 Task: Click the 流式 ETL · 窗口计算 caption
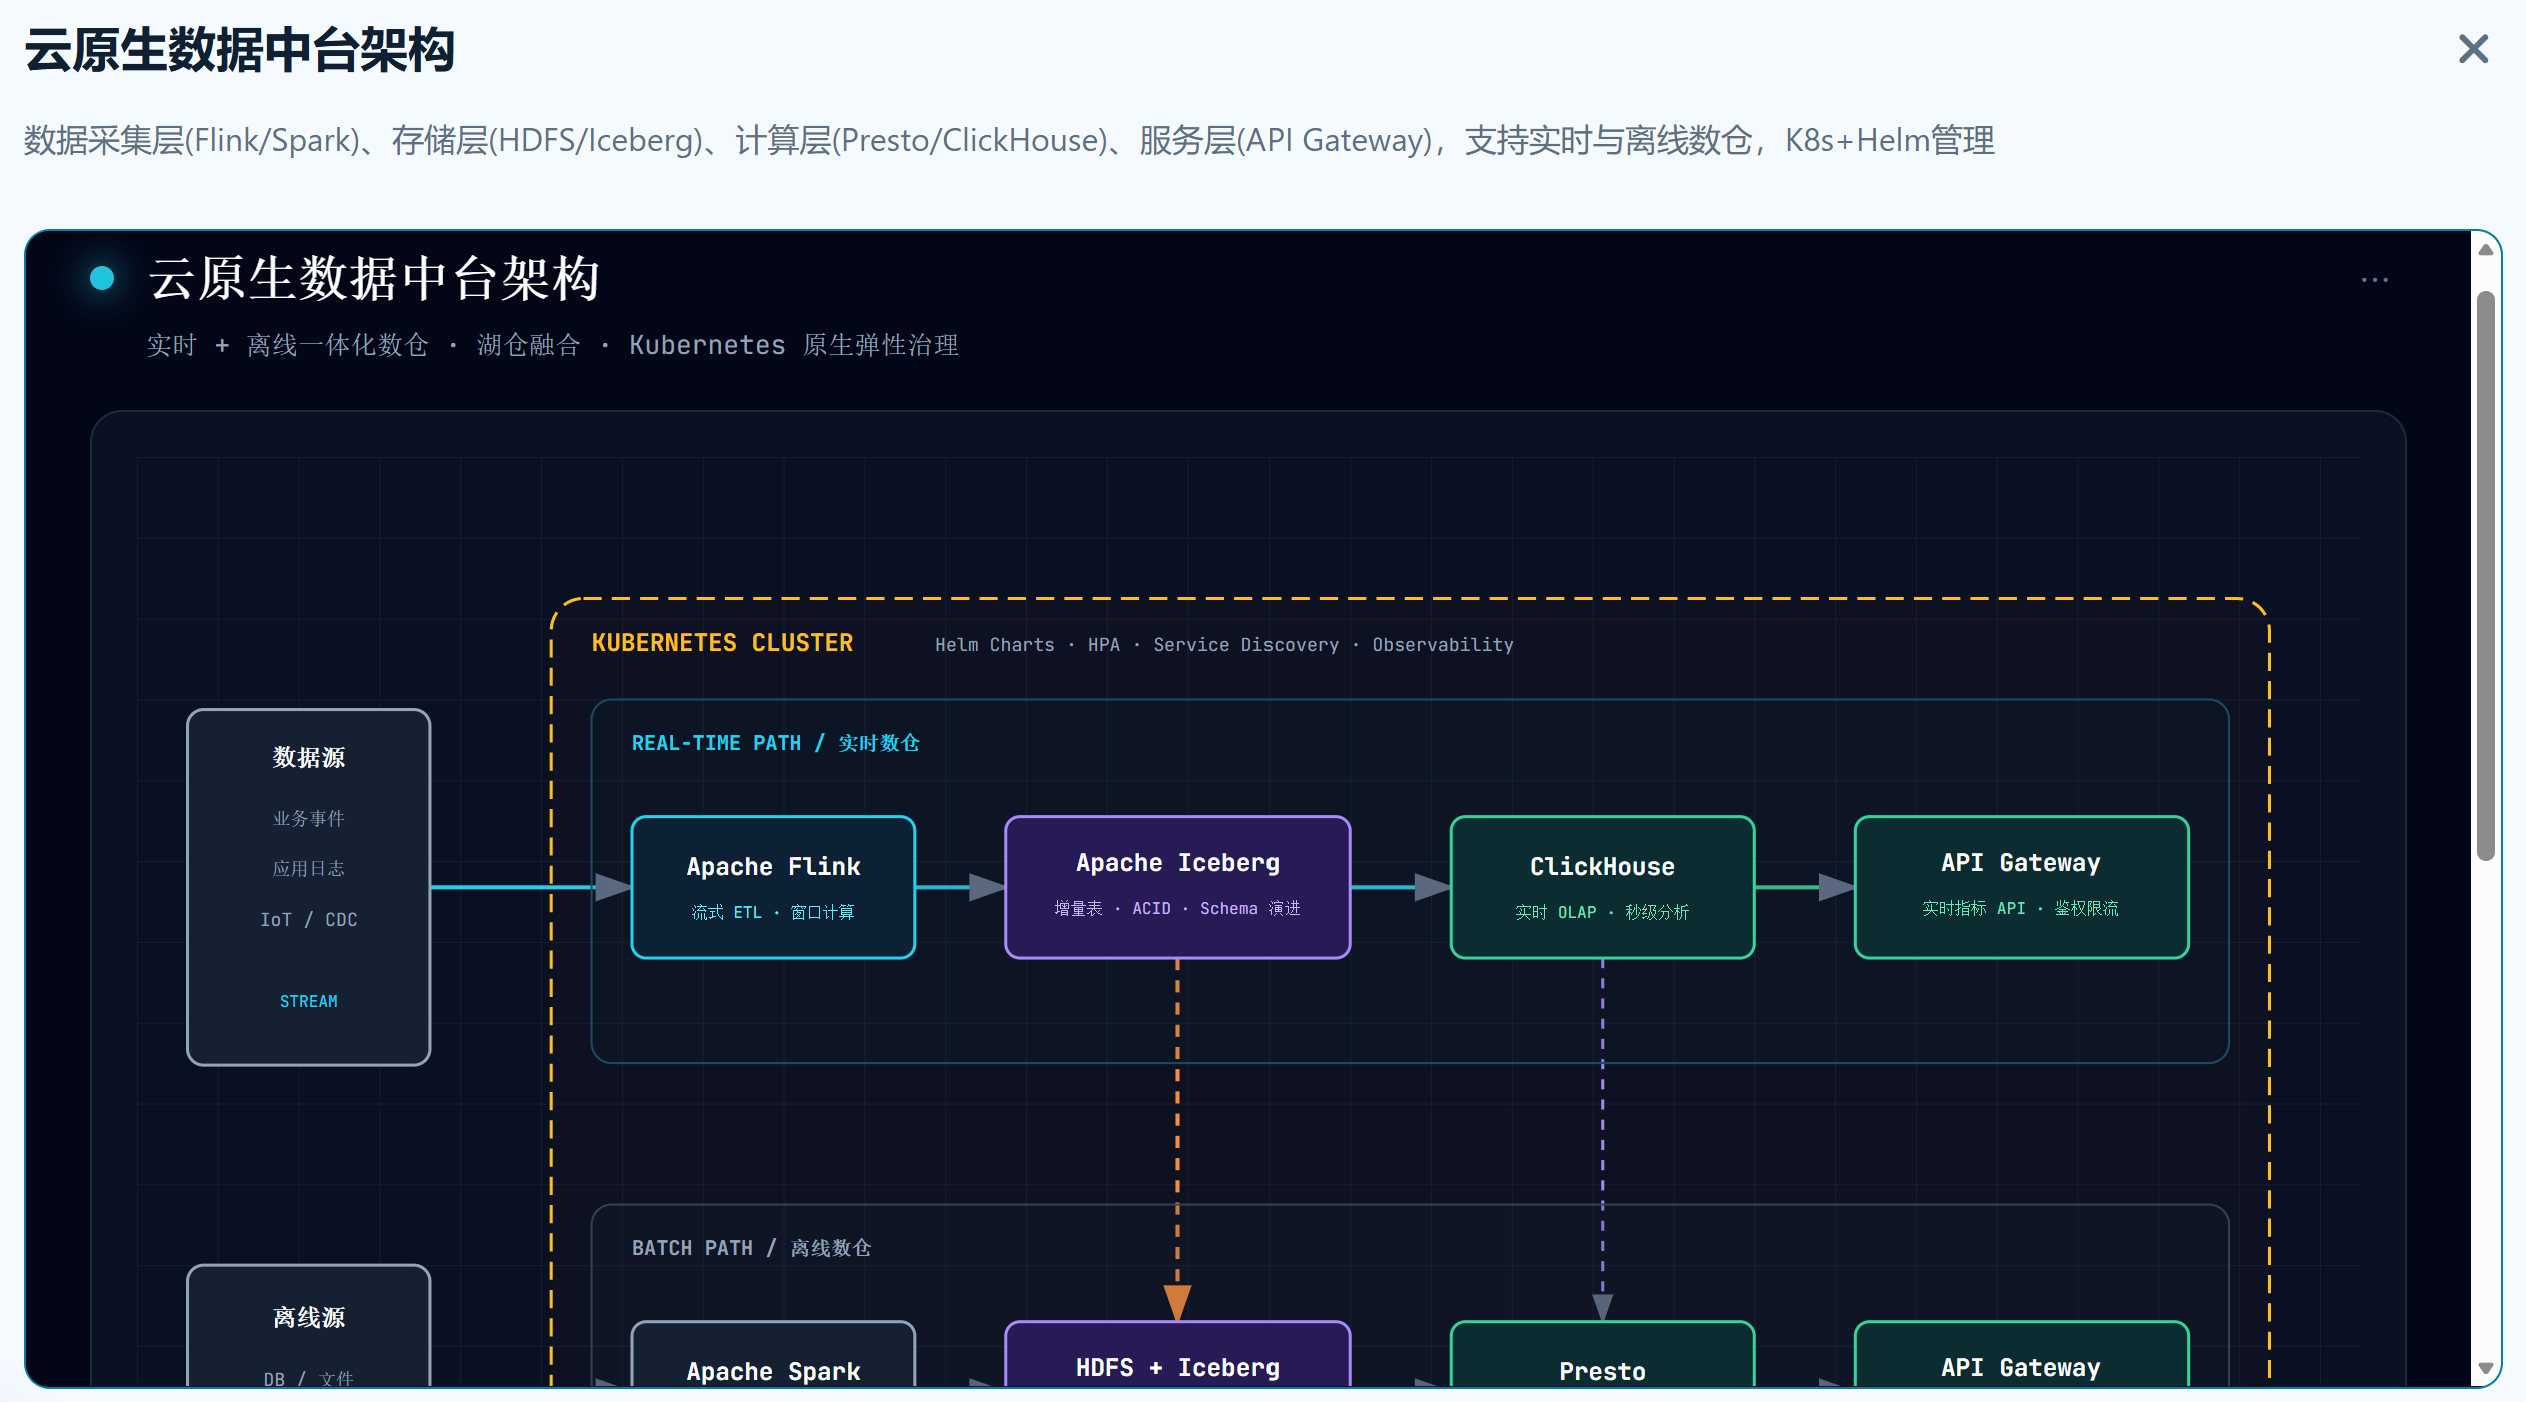[x=773, y=912]
